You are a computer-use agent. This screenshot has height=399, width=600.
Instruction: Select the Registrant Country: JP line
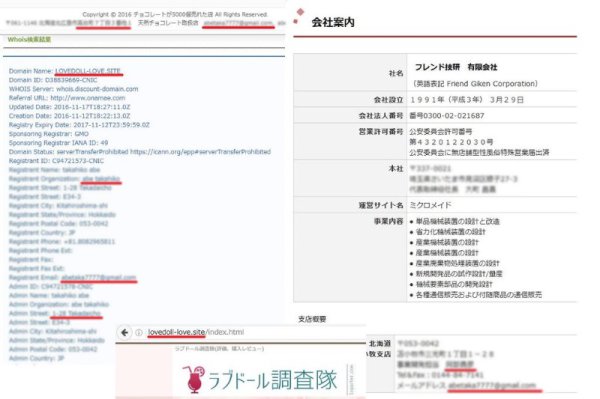42,233
